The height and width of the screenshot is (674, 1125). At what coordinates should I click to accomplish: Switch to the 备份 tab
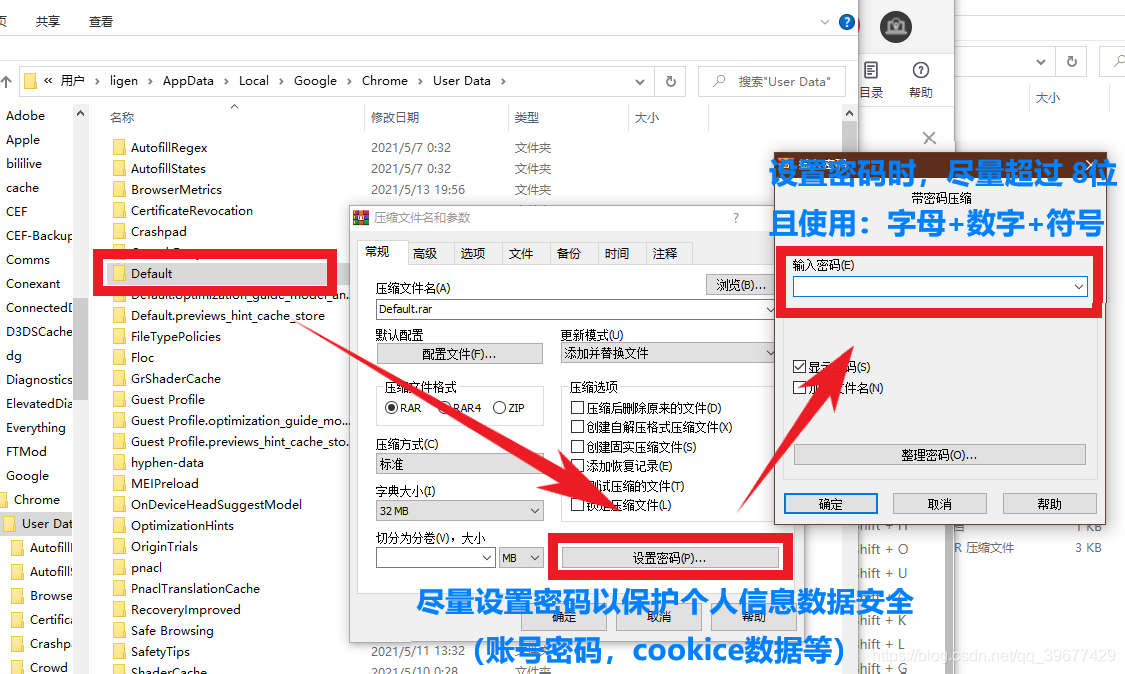(569, 253)
